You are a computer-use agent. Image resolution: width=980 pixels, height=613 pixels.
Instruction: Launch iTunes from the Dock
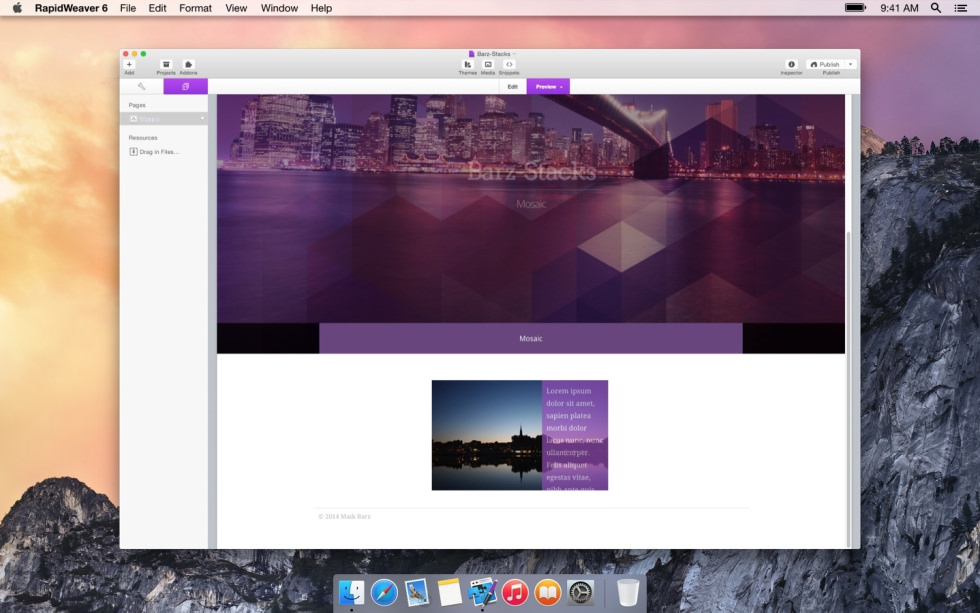point(515,592)
